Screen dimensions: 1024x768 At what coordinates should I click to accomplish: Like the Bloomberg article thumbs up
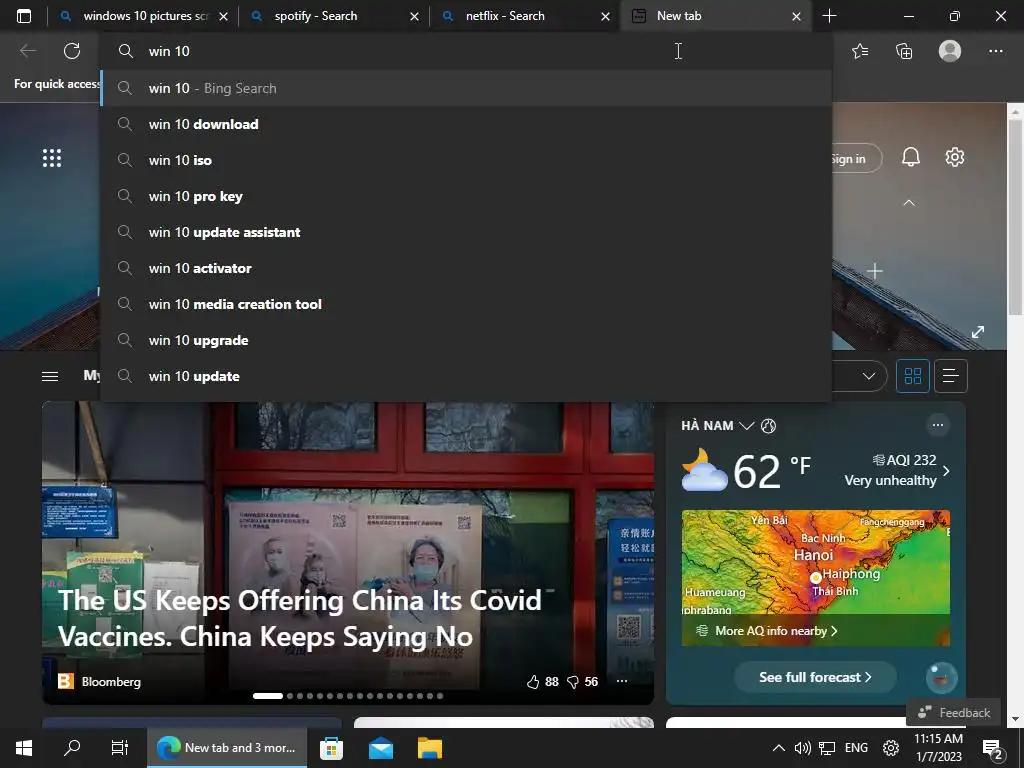(x=533, y=682)
